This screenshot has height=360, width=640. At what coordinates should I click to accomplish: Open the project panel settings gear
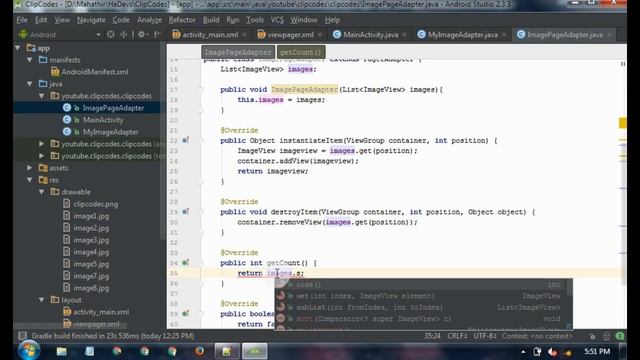[142, 35]
